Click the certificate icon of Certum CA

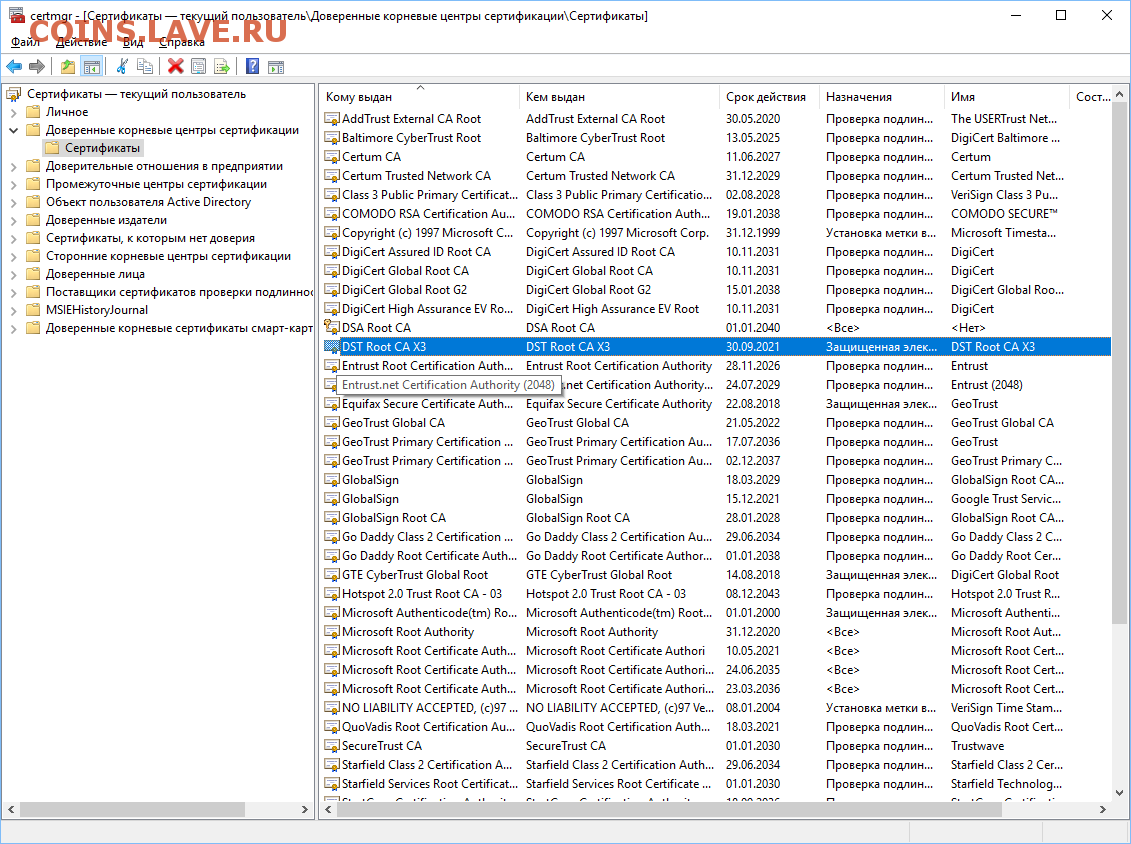point(332,157)
